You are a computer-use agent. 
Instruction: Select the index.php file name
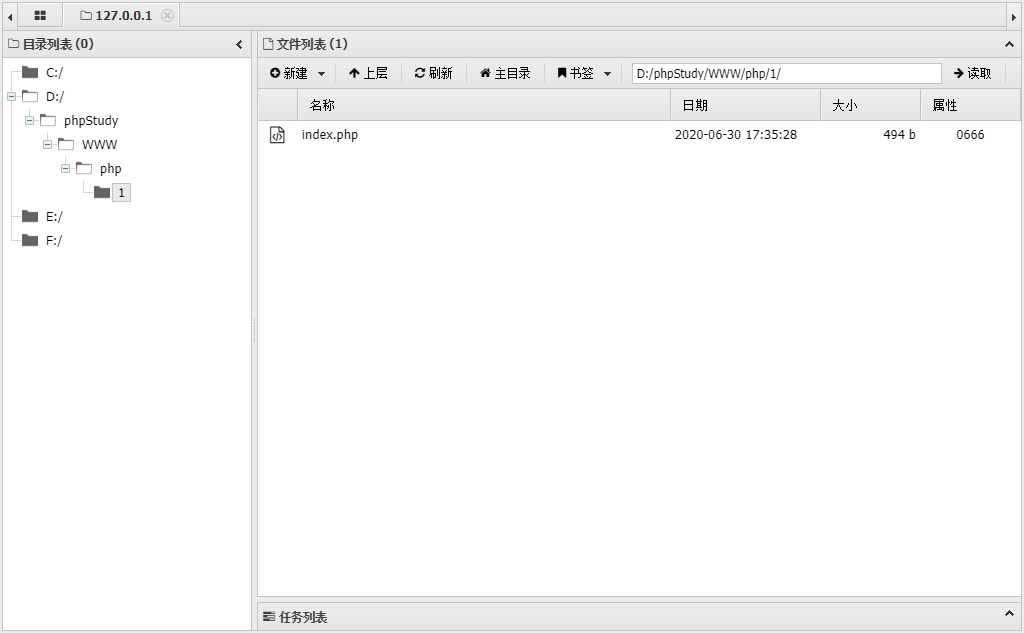[x=330, y=135]
